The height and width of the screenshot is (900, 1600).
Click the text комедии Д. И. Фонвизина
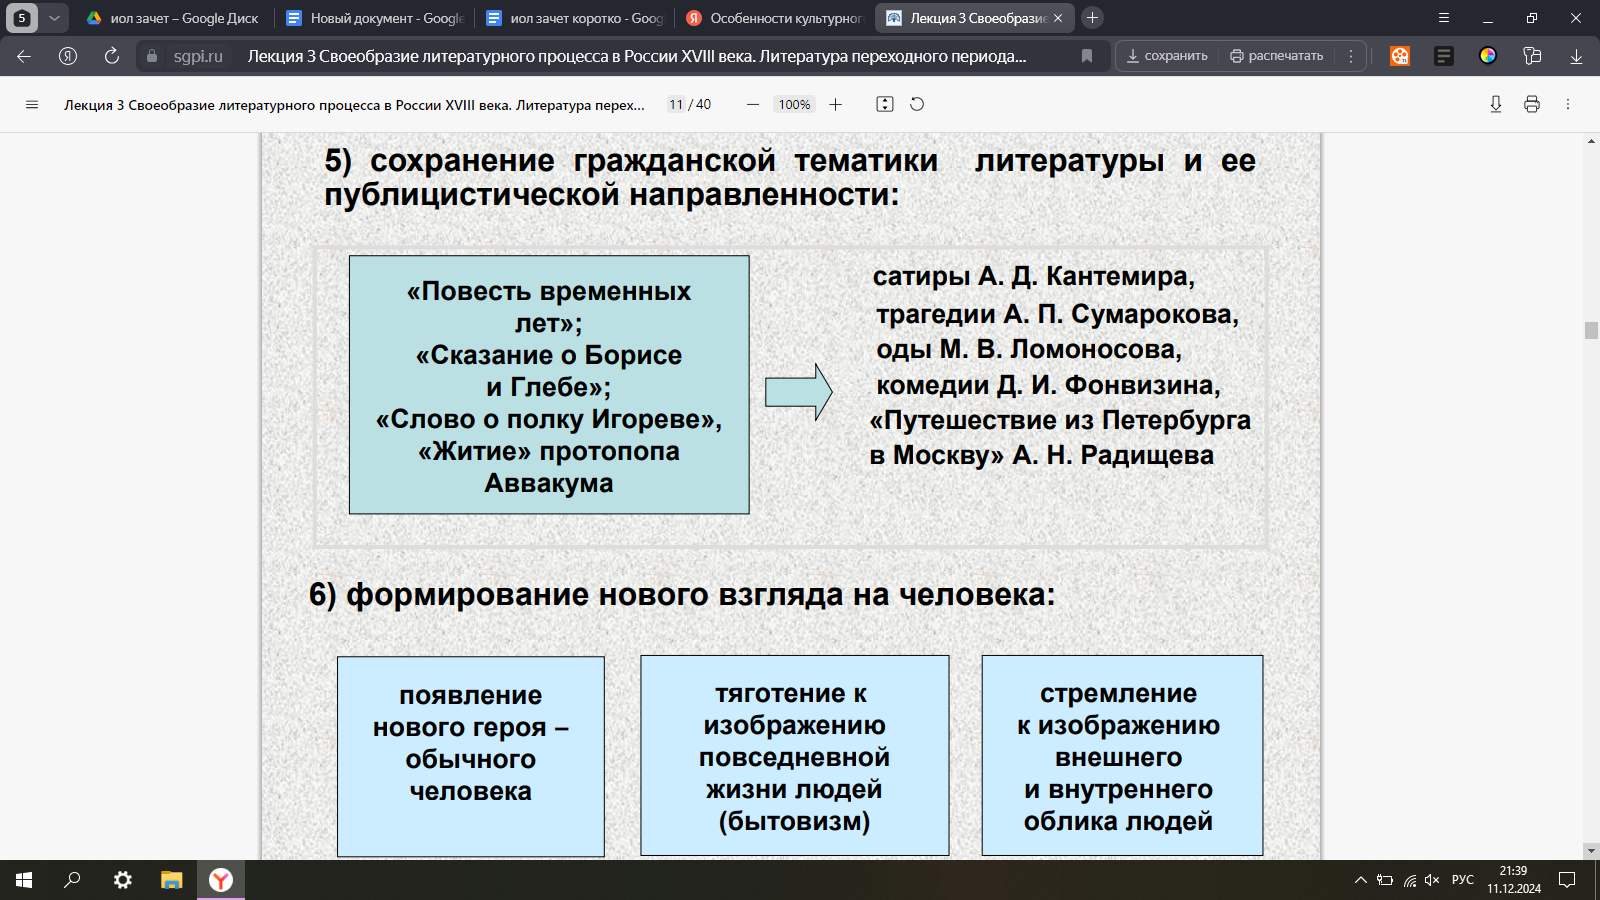pyautogui.click(x=1048, y=385)
